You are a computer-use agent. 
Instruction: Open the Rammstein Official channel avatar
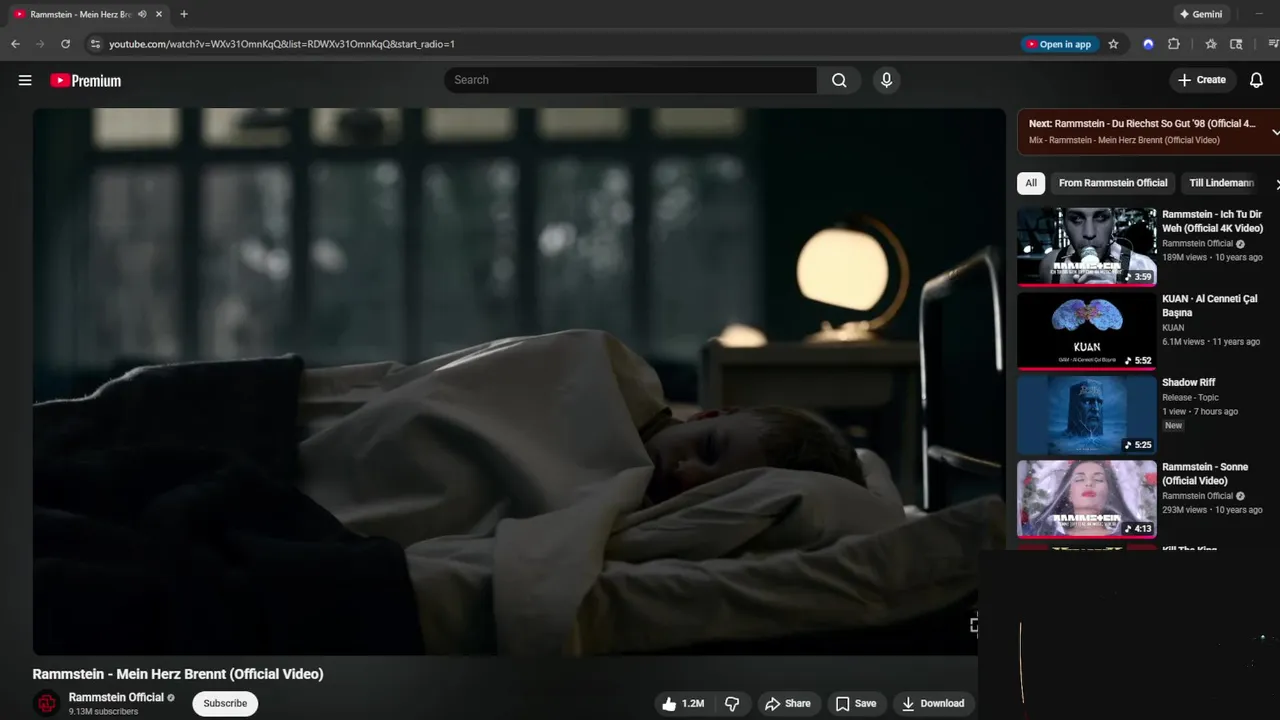(46, 703)
